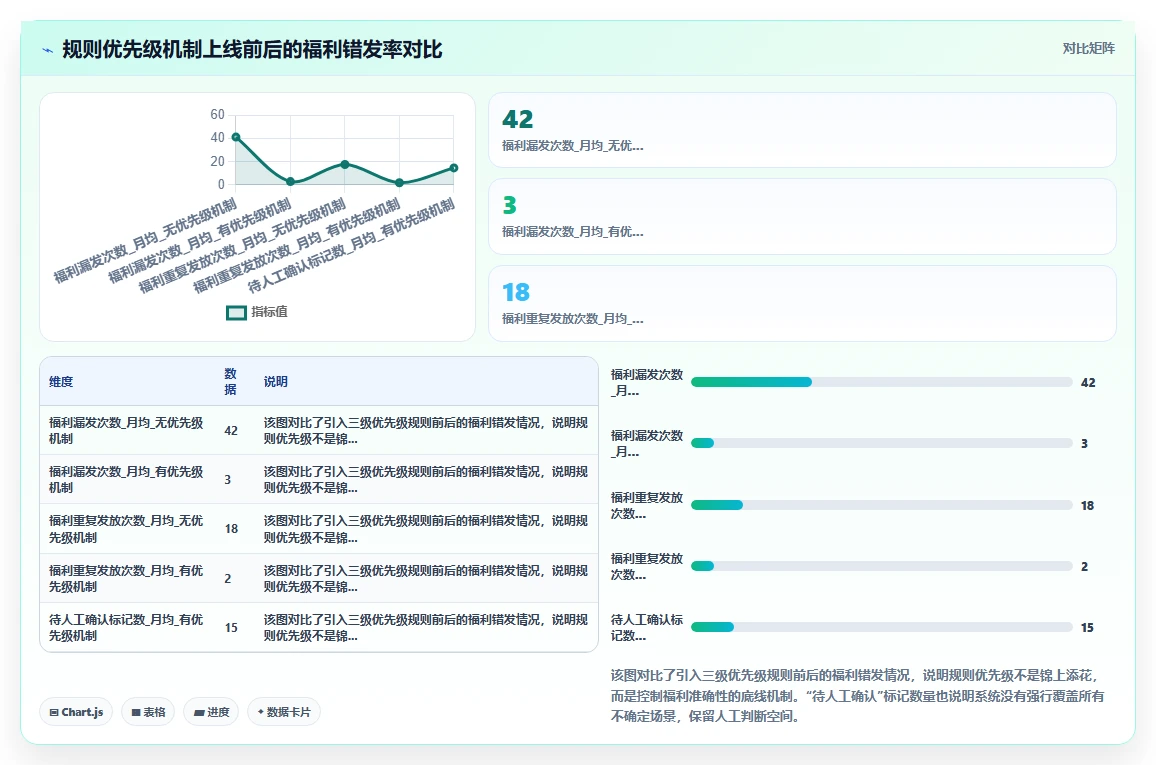
Task: Click the 表格 tag chip
Action: [148, 712]
